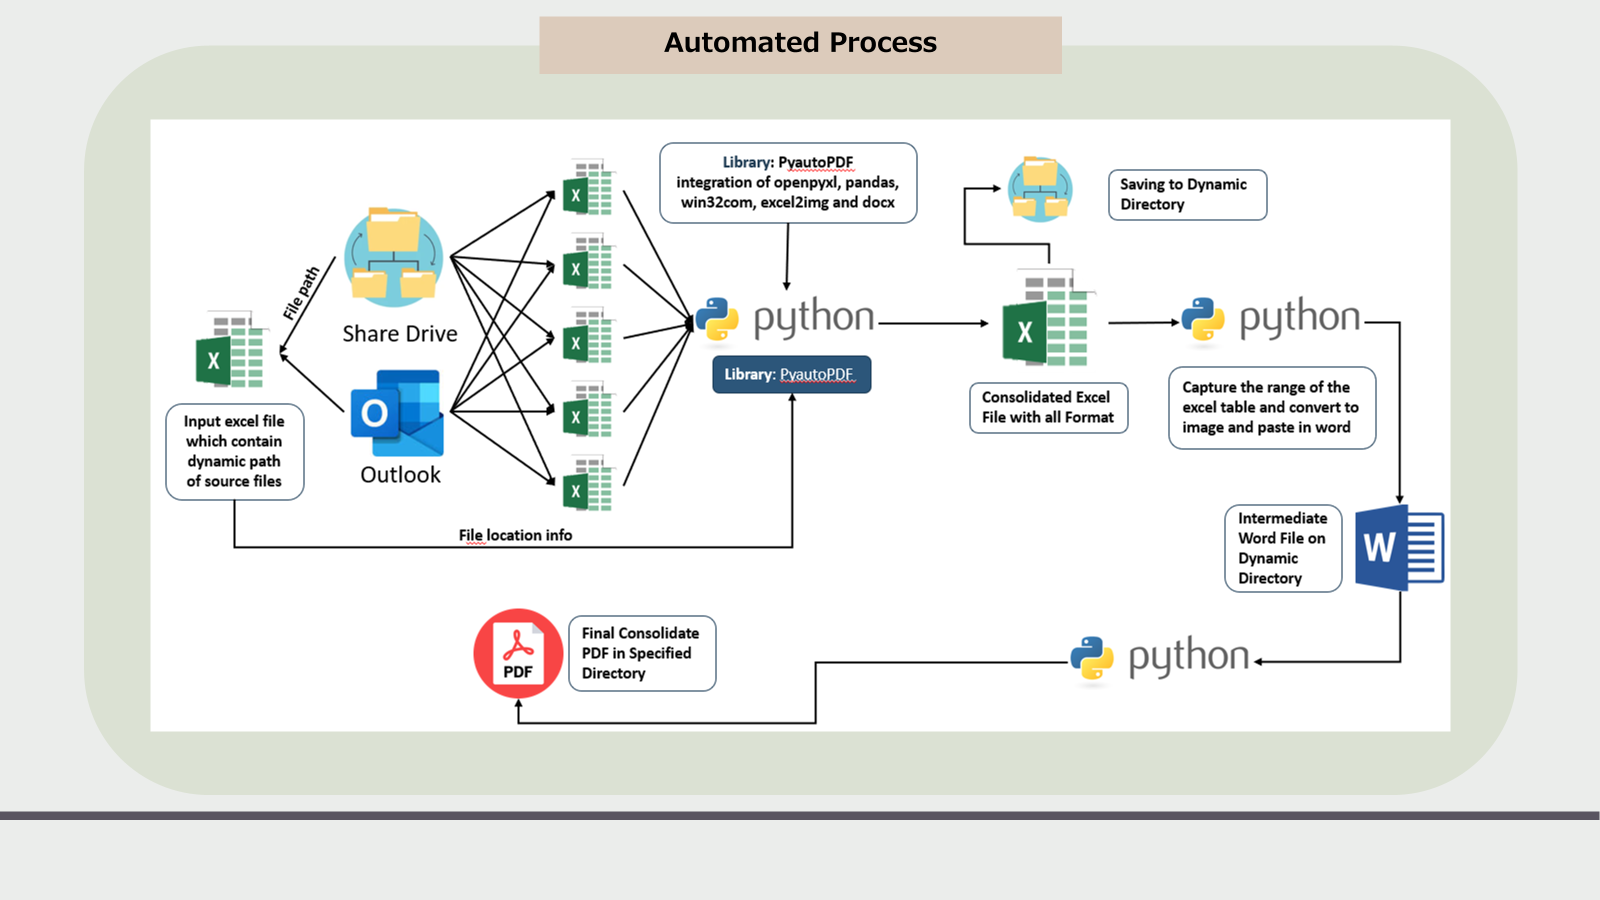Select the Automated Process title box
Screen dimensions: 1600x900
tap(800, 44)
